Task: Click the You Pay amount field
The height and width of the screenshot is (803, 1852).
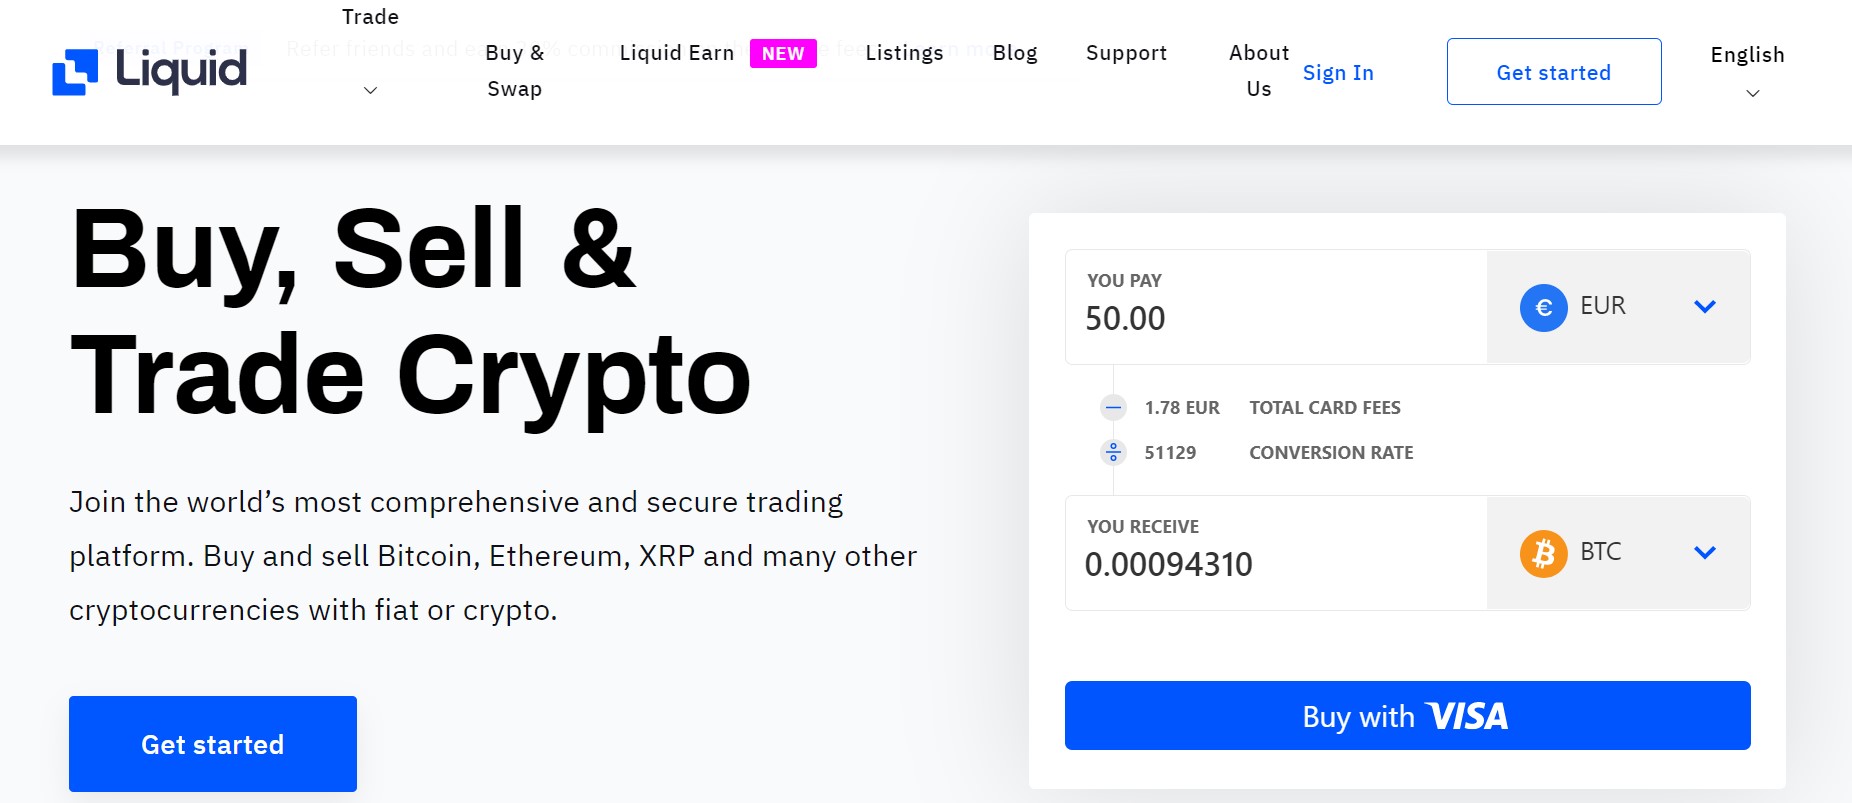Action: [1126, 318]
